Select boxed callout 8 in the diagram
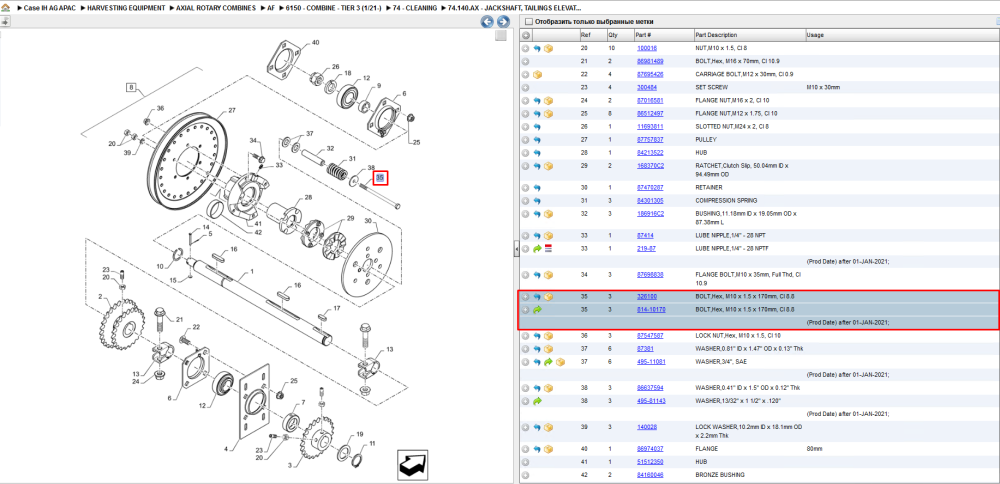 [131, 87]
